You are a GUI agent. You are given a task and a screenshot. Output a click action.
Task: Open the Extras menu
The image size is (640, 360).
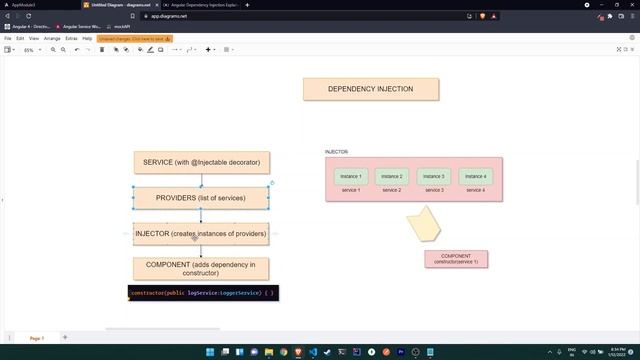coord(71,38)
